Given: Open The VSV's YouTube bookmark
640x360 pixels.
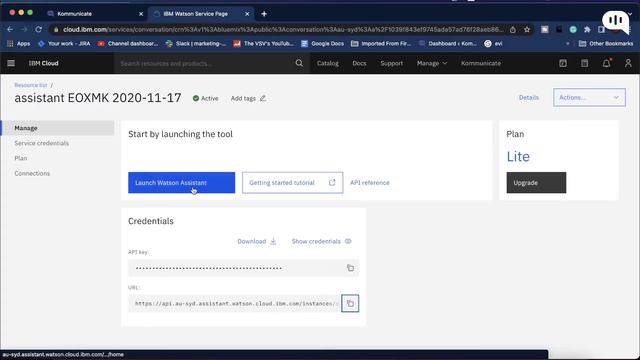Looking at the screenshot, I should (263, 44).
